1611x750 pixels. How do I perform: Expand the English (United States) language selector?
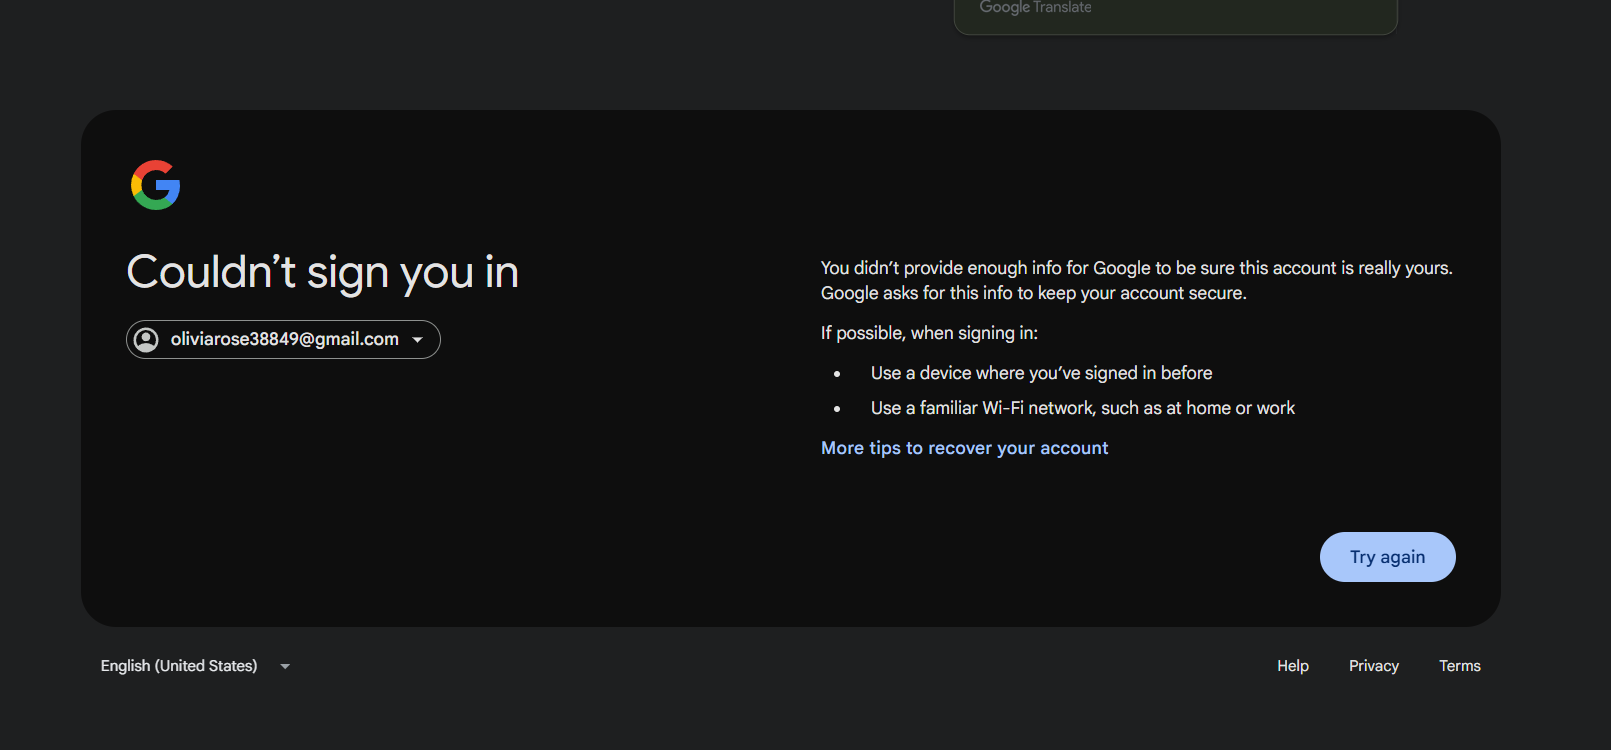click(x=195, y=666)
